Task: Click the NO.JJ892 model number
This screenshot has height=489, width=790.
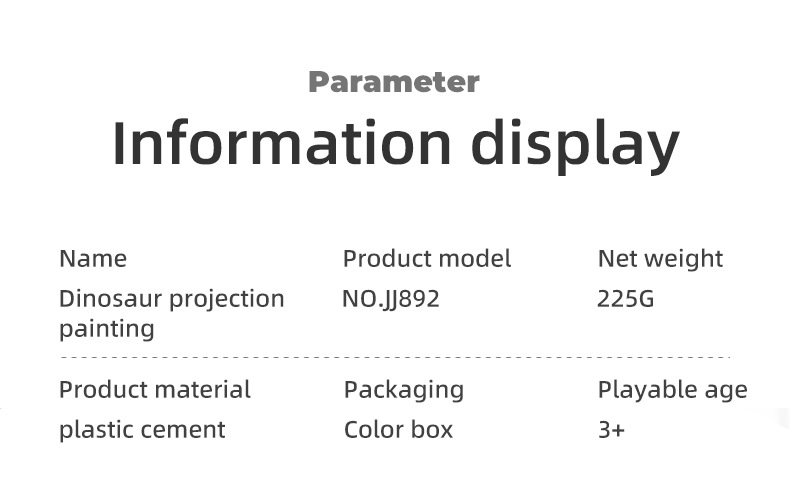Action: click(x=391, y=299)
